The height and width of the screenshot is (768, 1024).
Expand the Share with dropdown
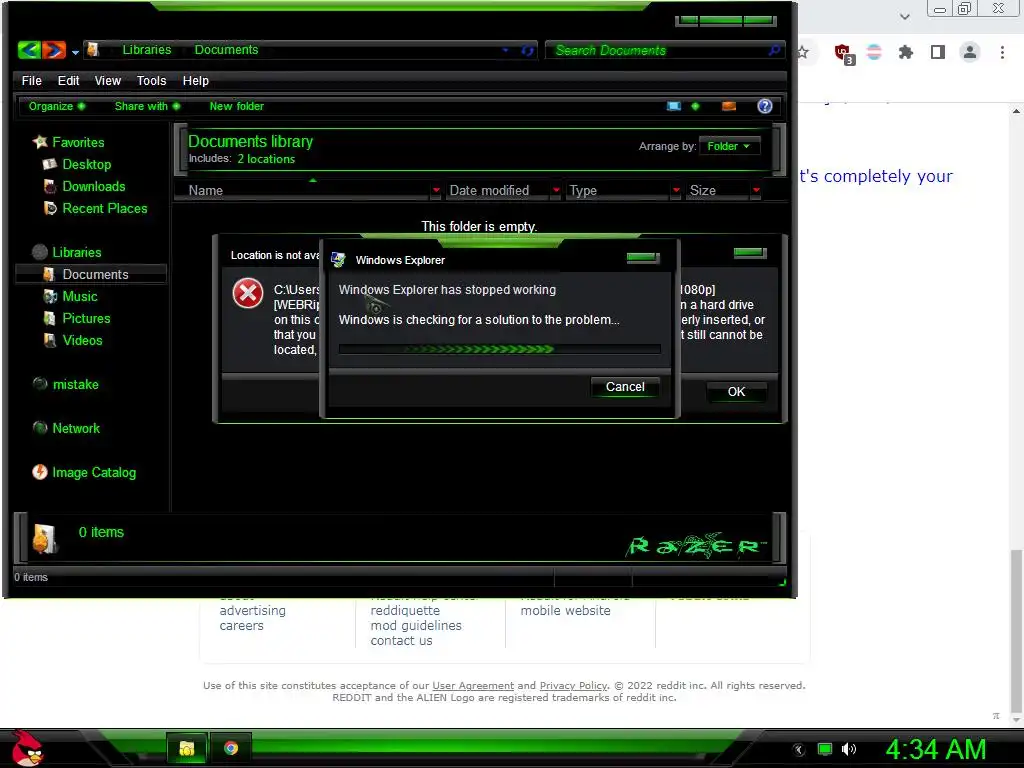click(x=147, y=106)
